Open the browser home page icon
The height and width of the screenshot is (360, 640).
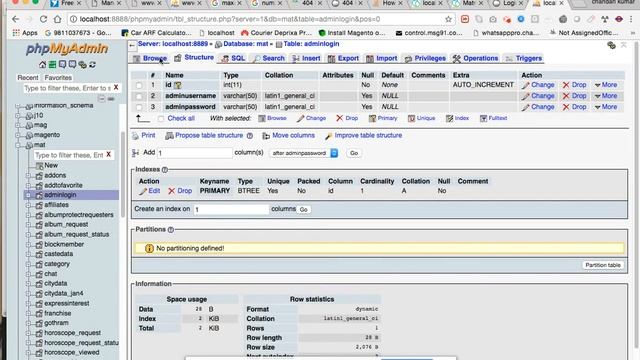tap(58, 19)
